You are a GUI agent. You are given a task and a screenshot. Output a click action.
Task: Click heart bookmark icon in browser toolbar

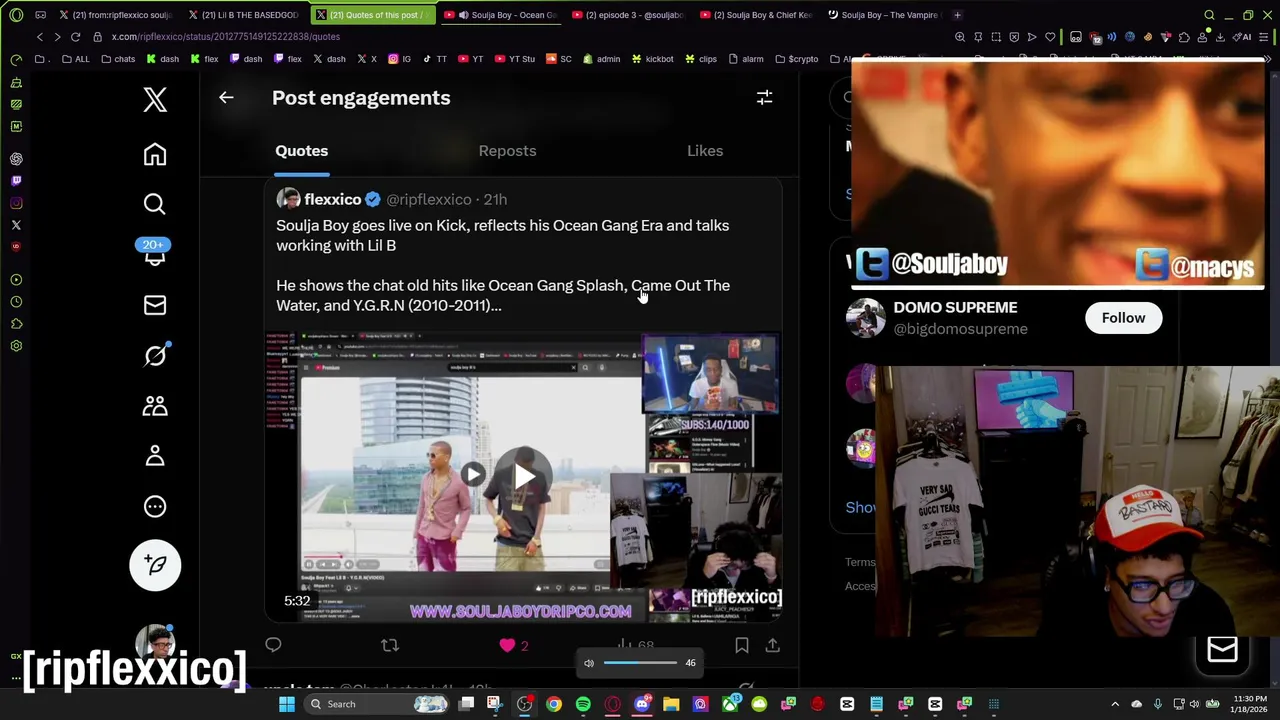1050,37
